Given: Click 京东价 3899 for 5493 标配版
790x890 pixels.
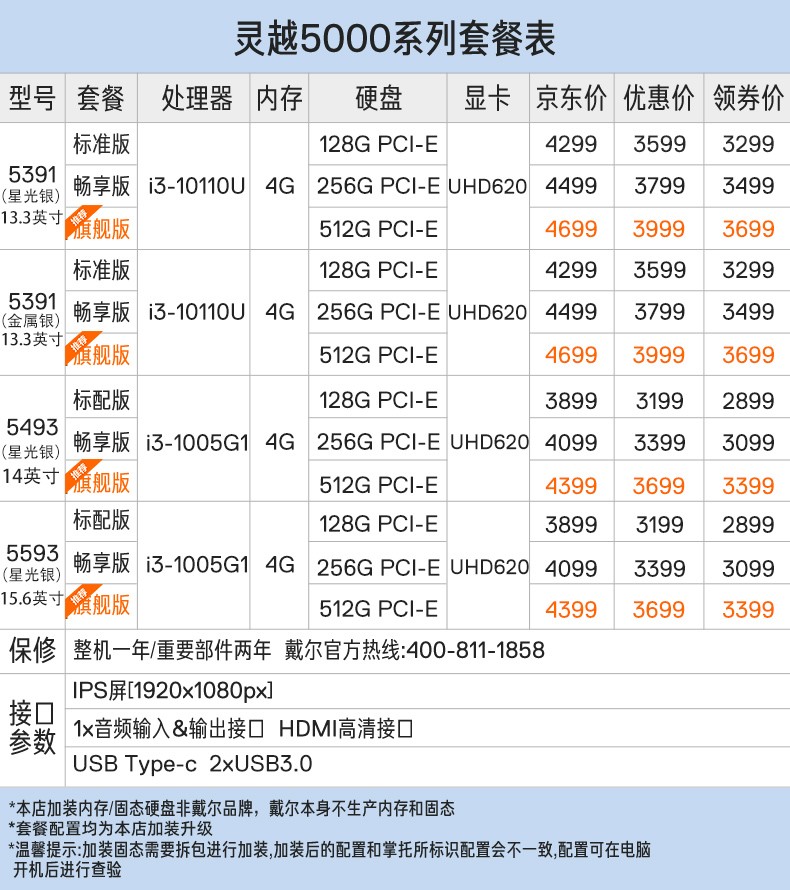Looking at the screenshot, I should [x=572, y=401].
